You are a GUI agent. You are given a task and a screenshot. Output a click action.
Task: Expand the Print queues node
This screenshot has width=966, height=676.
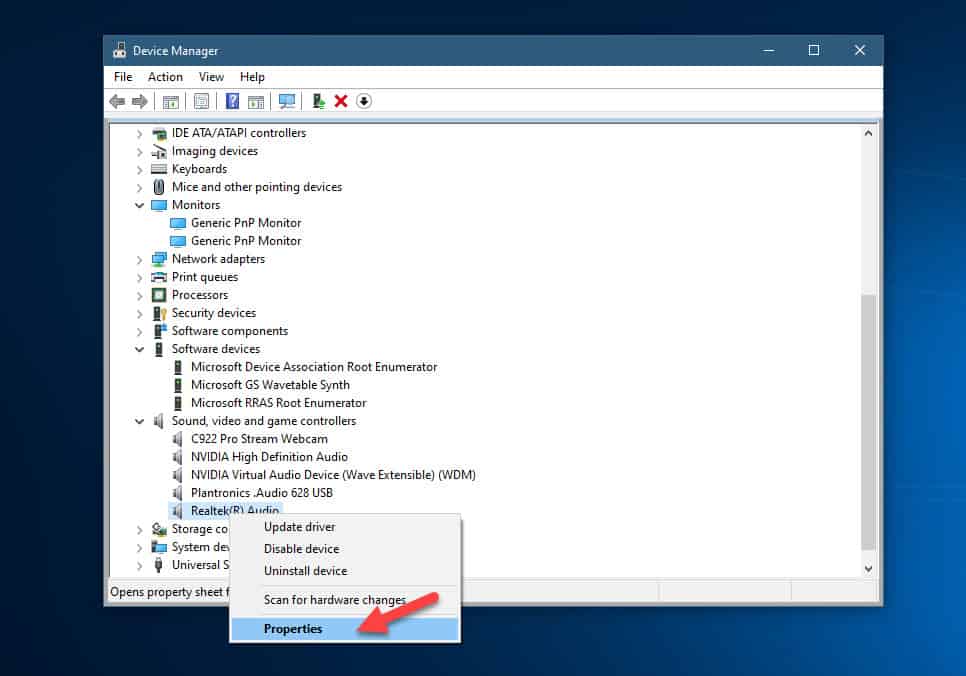pos(140,277)
